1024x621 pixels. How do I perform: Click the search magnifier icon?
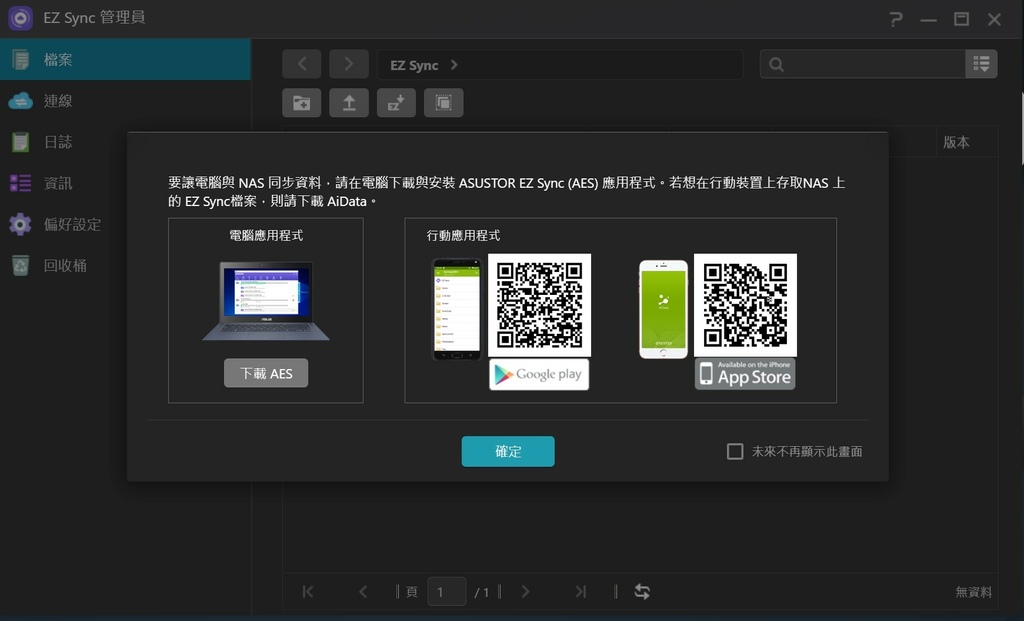776,64
